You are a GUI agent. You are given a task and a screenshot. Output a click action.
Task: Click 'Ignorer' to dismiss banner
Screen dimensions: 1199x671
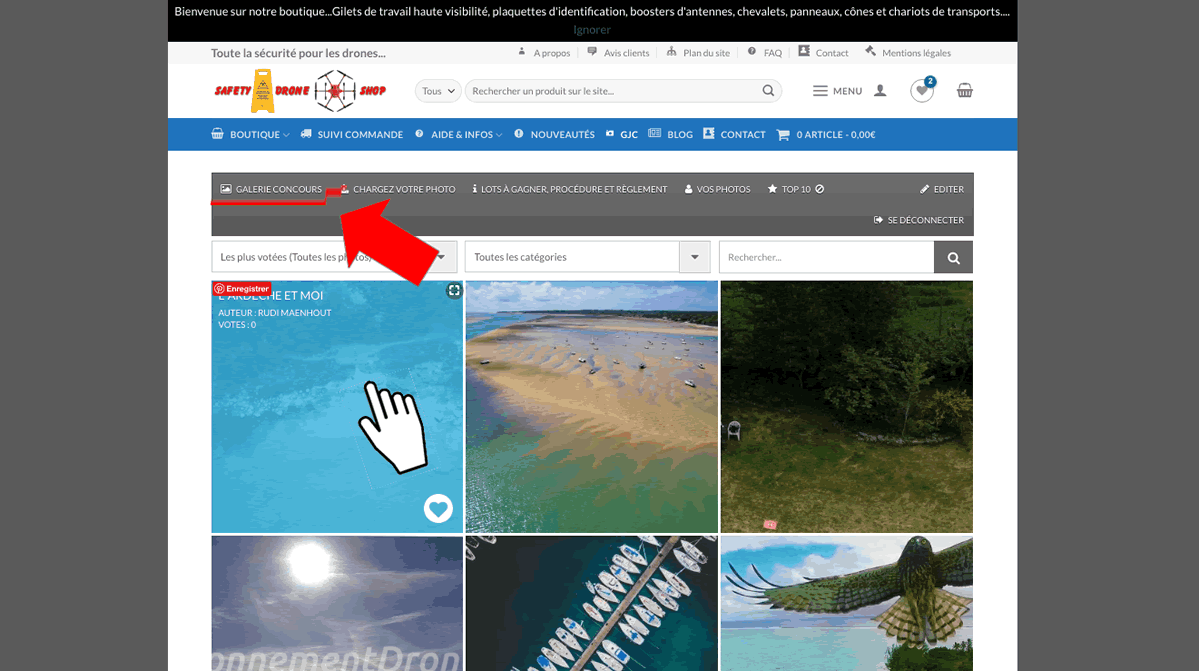(x=592, y=30)
